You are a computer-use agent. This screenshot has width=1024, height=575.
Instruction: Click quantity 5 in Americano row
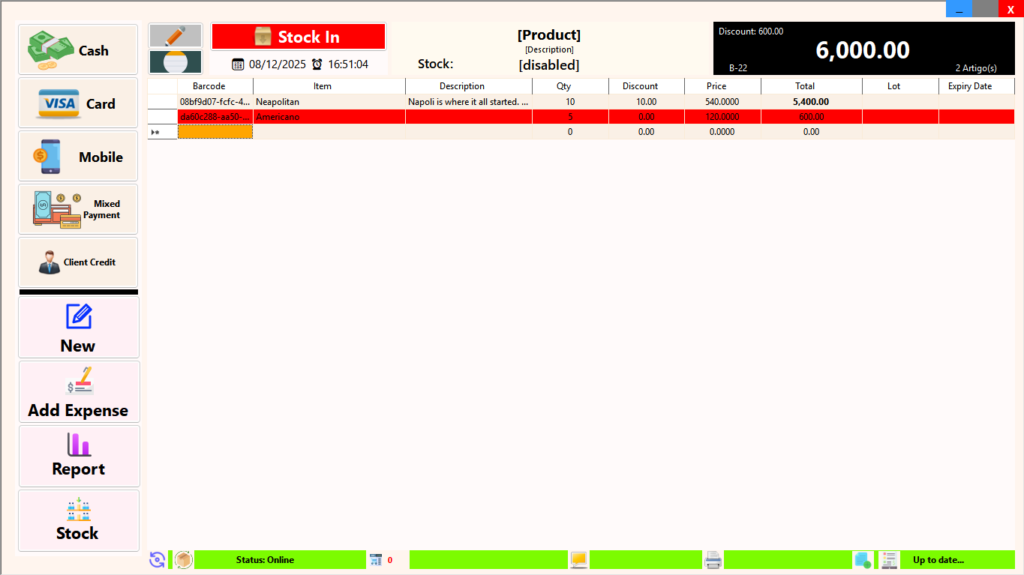click(x=570, y=117)
